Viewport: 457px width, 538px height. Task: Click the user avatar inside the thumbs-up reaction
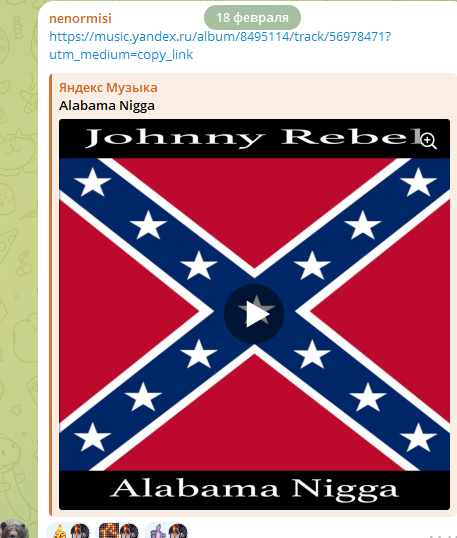coord(178,531)
